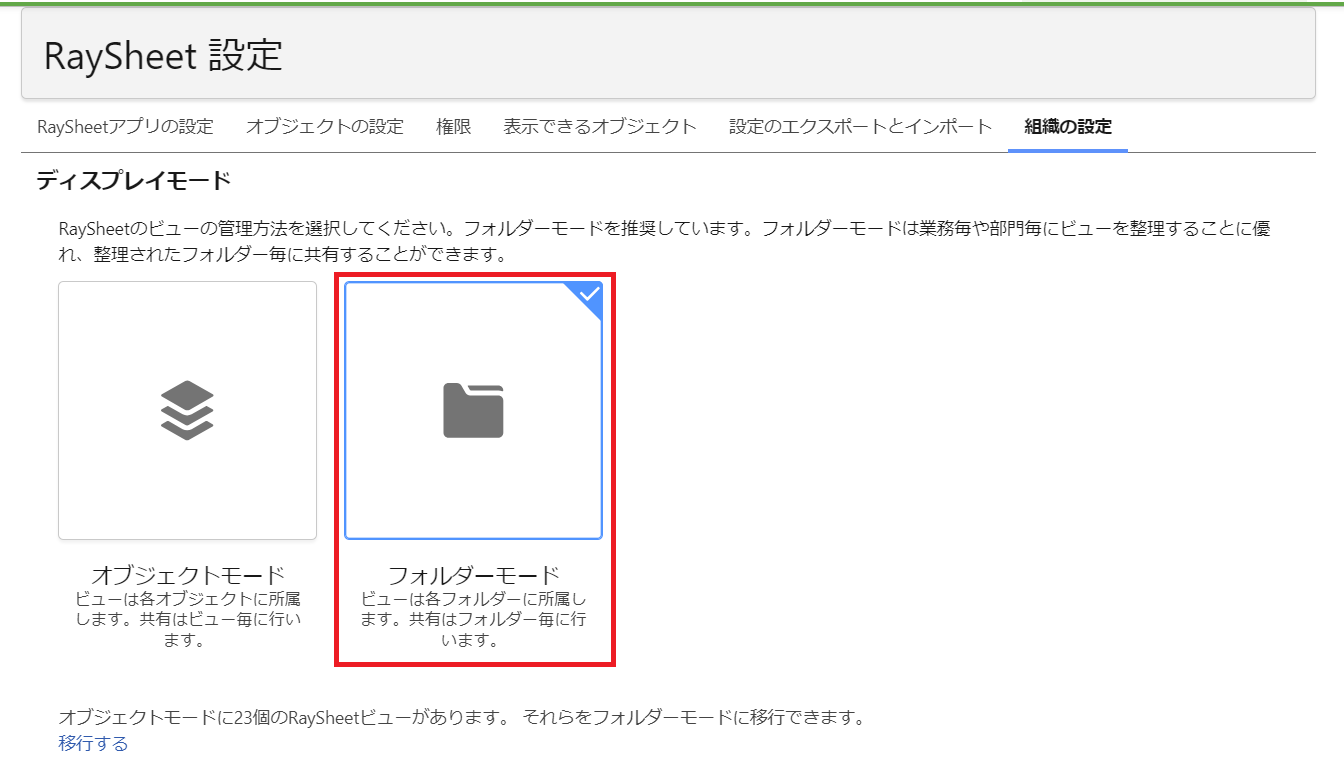Screen dimensions: 1344x767
Task: Choose the オブジェクトモード card
Action: (x=188, y=411)
